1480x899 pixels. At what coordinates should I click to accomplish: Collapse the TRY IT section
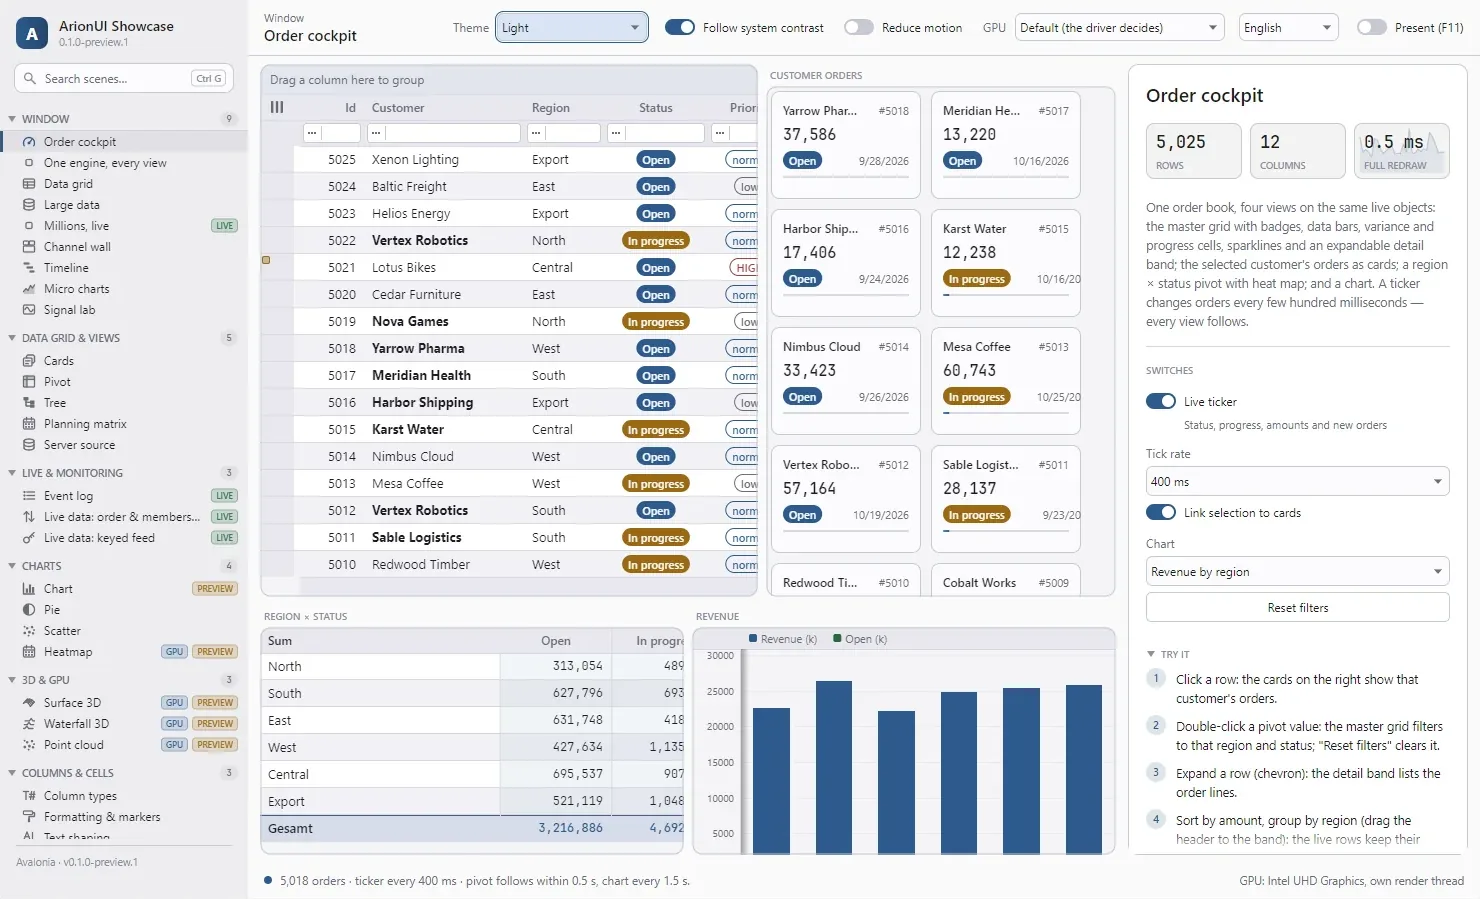point(1151,654)
